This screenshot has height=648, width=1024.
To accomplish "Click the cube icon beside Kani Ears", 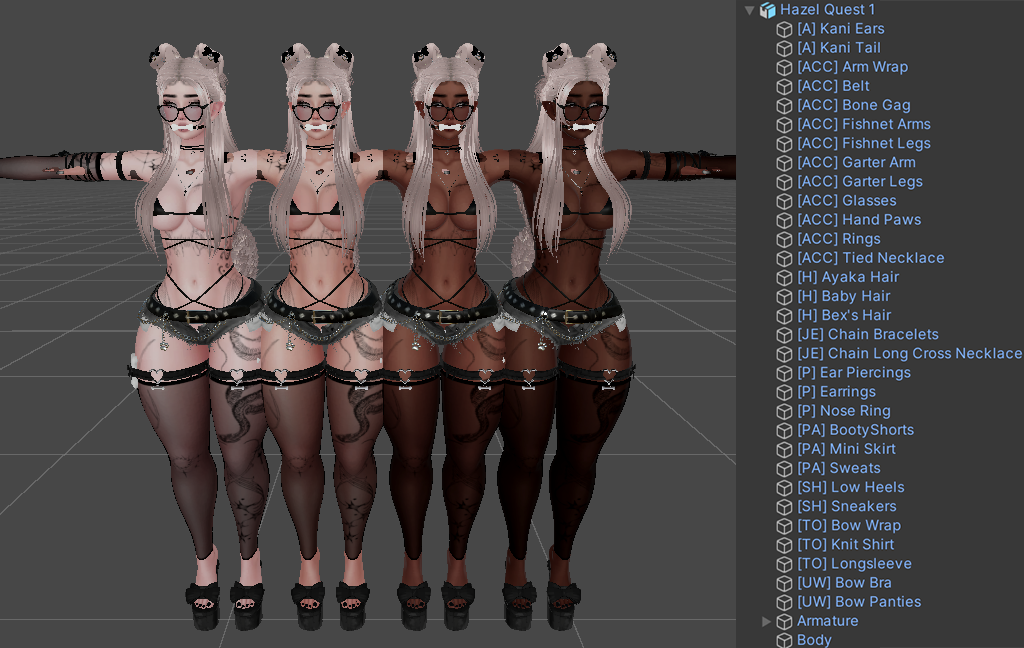I will (784, 29).
